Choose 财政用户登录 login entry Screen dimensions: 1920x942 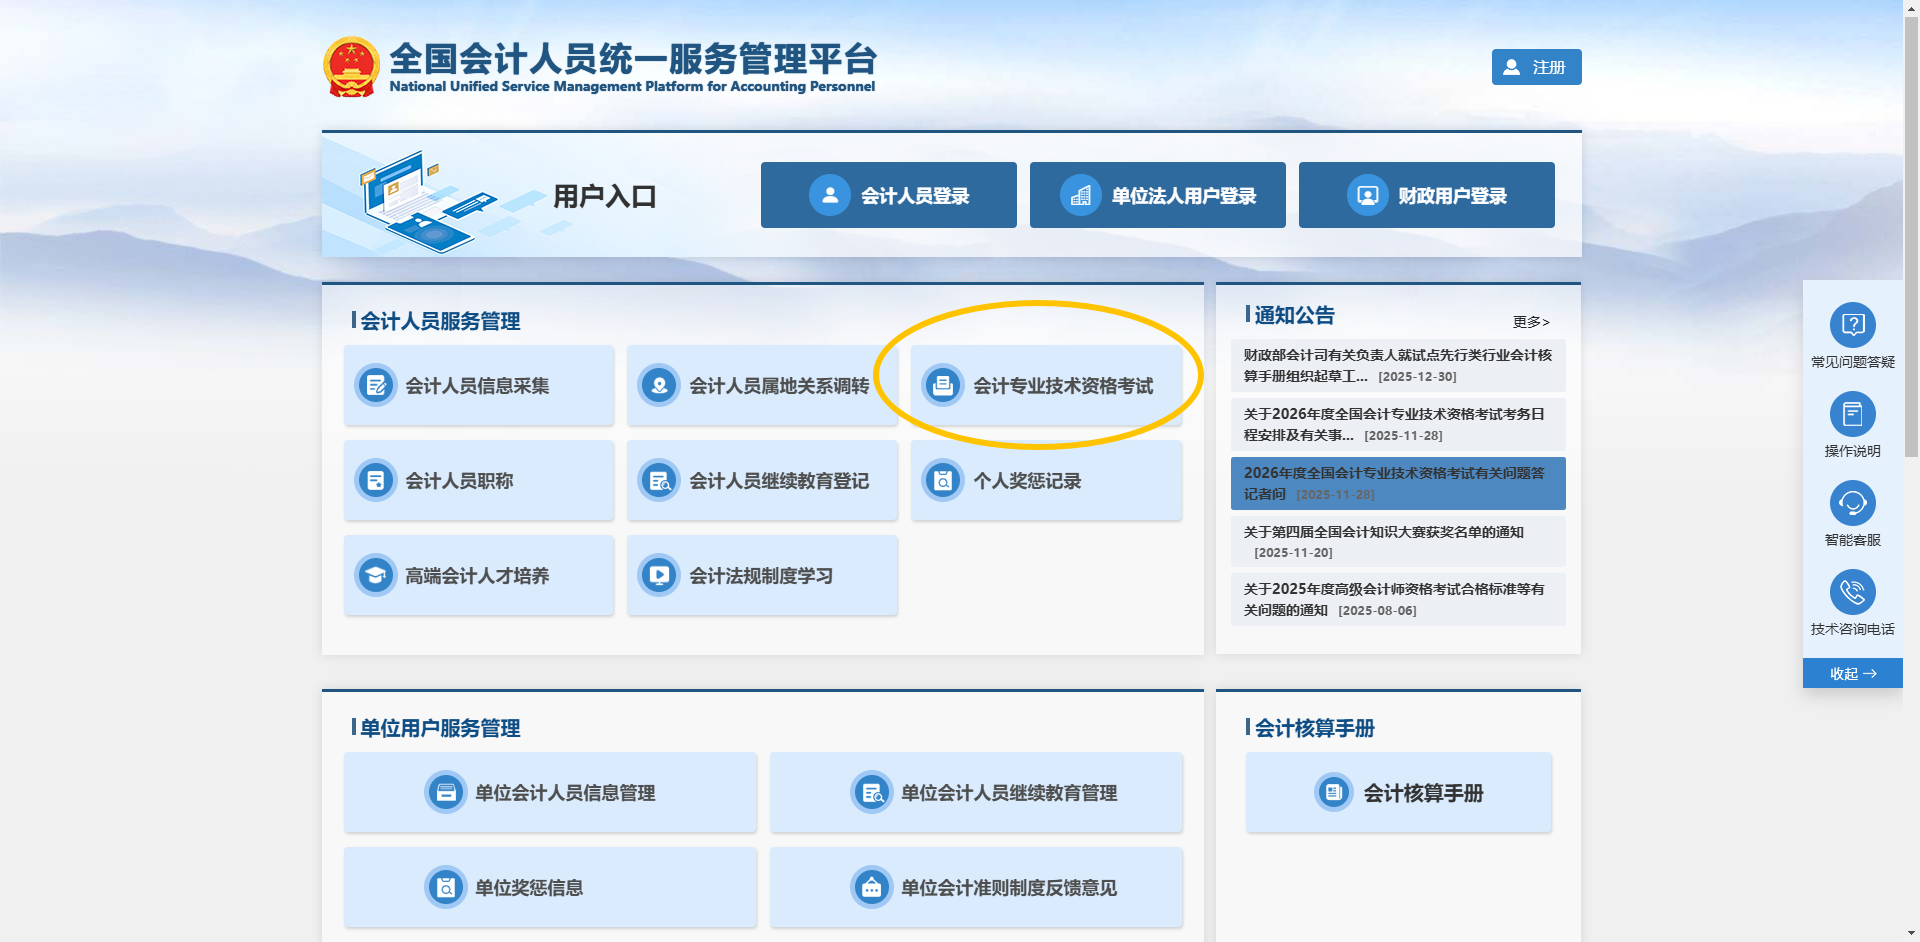(x=1426, y=195)
